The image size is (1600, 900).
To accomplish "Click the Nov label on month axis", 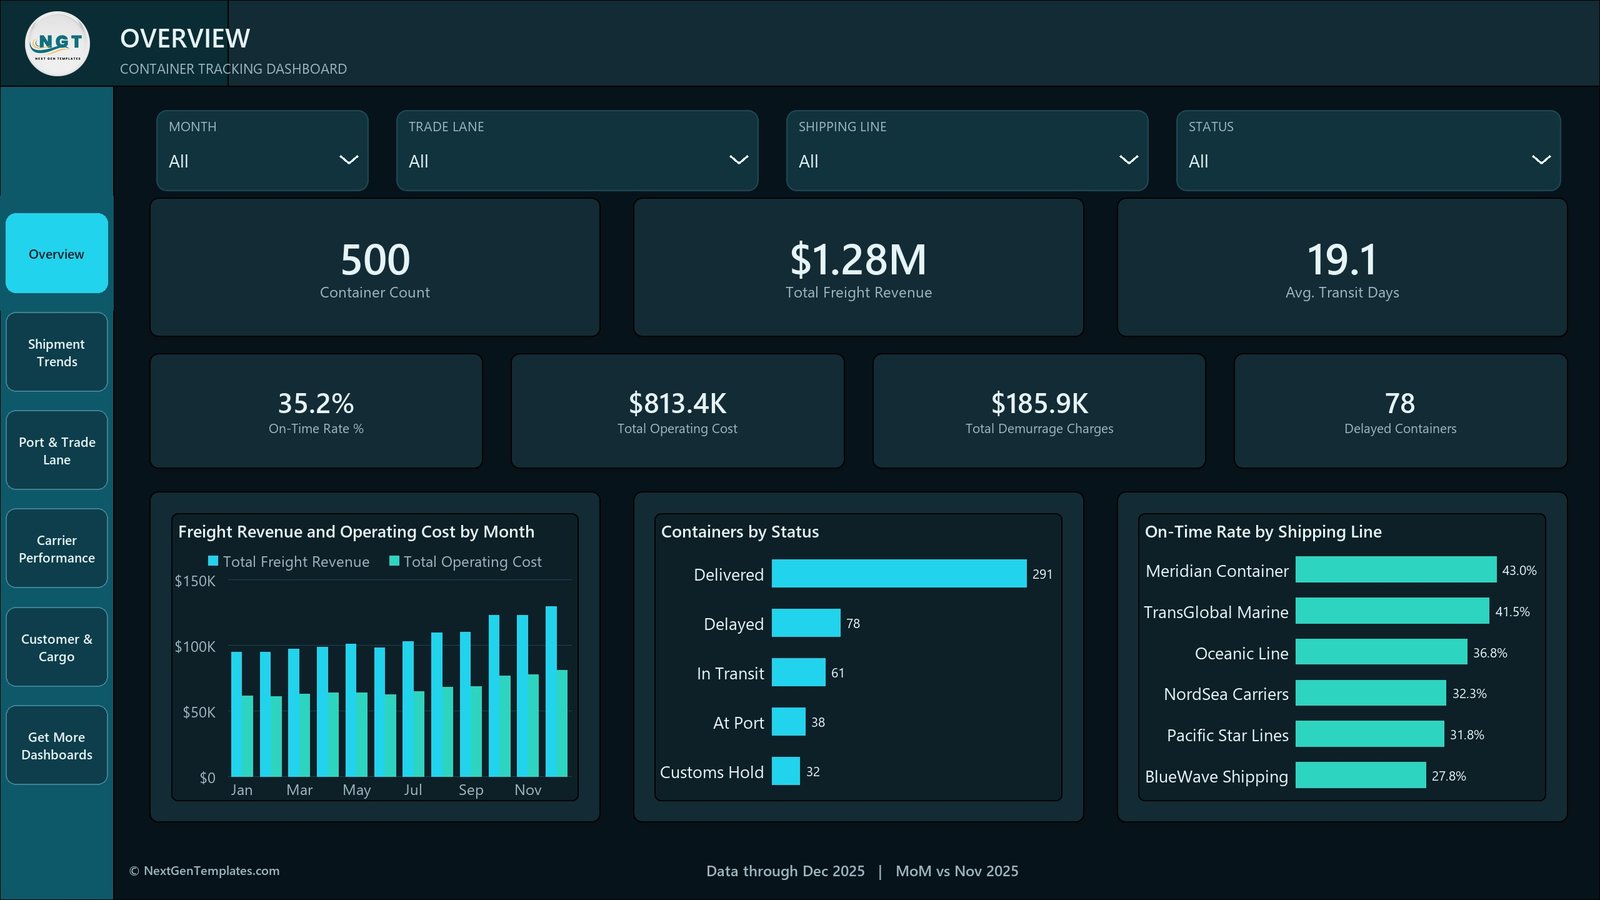I will click(x=528, y=790).
